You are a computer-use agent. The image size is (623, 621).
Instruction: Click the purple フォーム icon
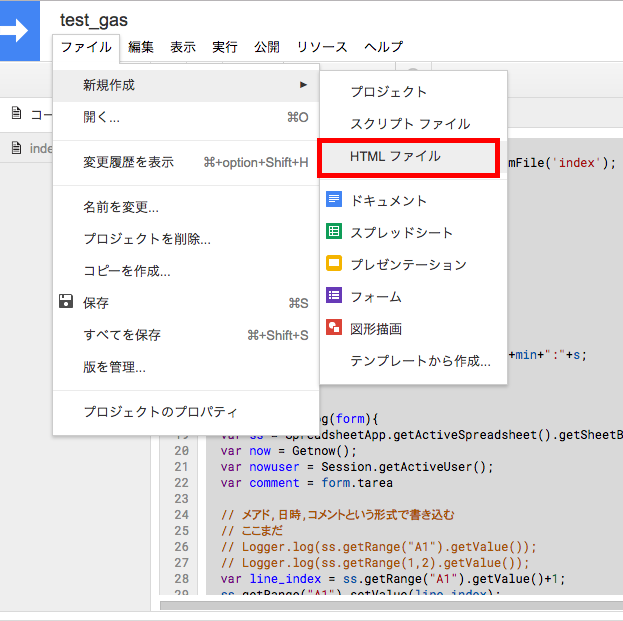(334, 295)
